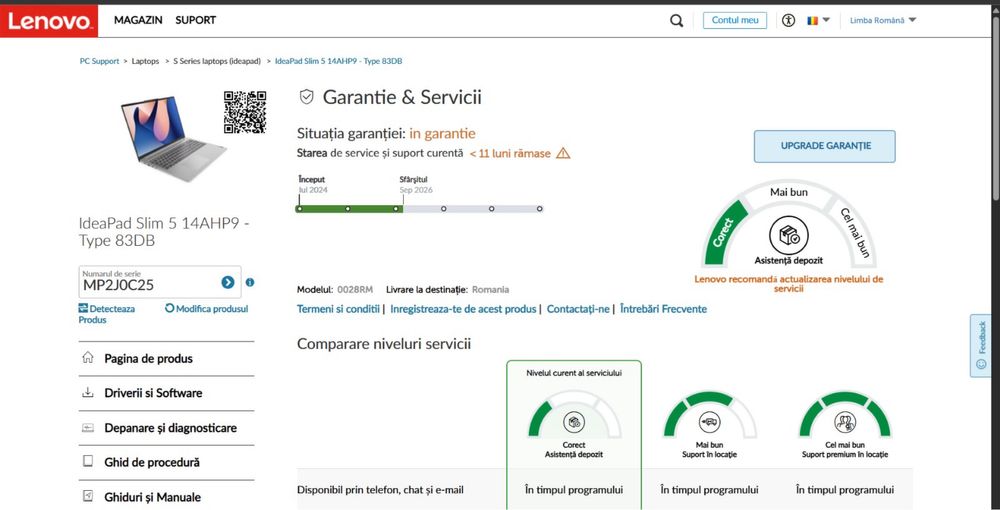Click the home icon next to Pagina de produs
The image size is (1000, 510).
87,358
